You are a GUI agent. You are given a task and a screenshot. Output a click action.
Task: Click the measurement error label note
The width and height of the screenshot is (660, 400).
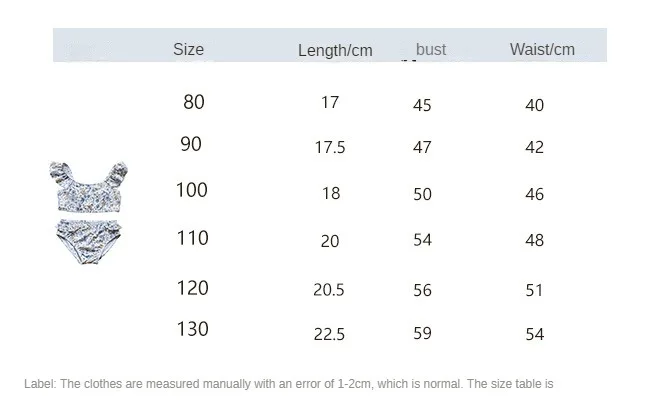(289, 383)
